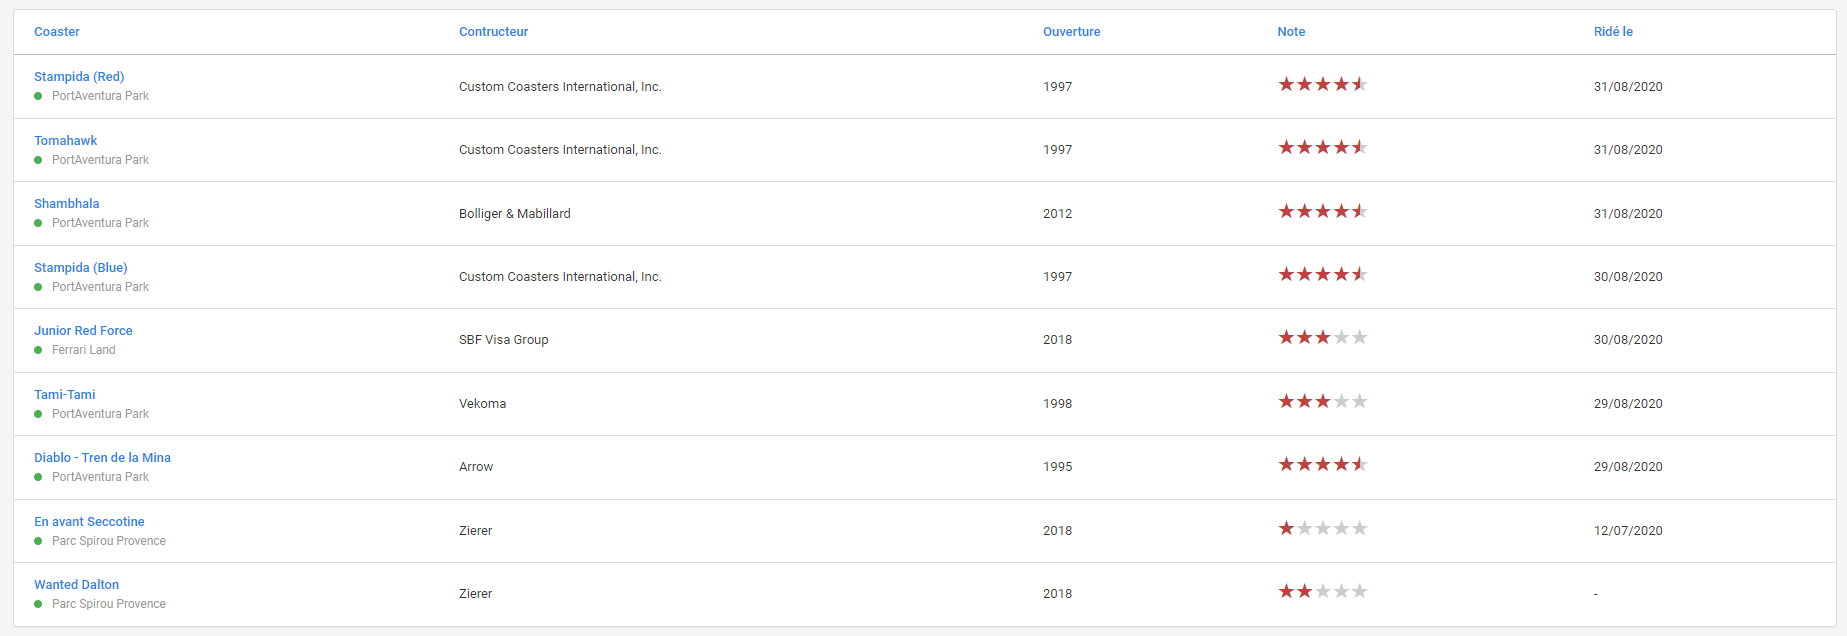Click Bolliger & Mabillard manufacturer cell
The image size is (1847, 636).
point(515,214)
